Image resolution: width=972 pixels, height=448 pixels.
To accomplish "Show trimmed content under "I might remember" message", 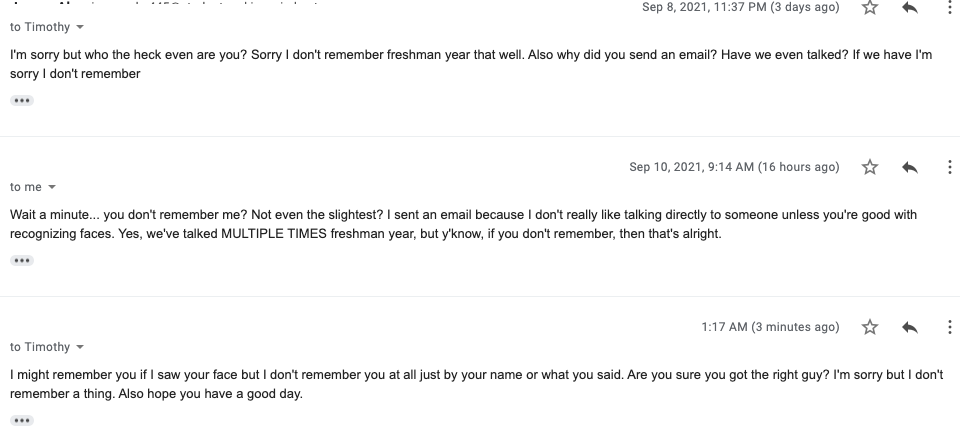I will [22, 420].
